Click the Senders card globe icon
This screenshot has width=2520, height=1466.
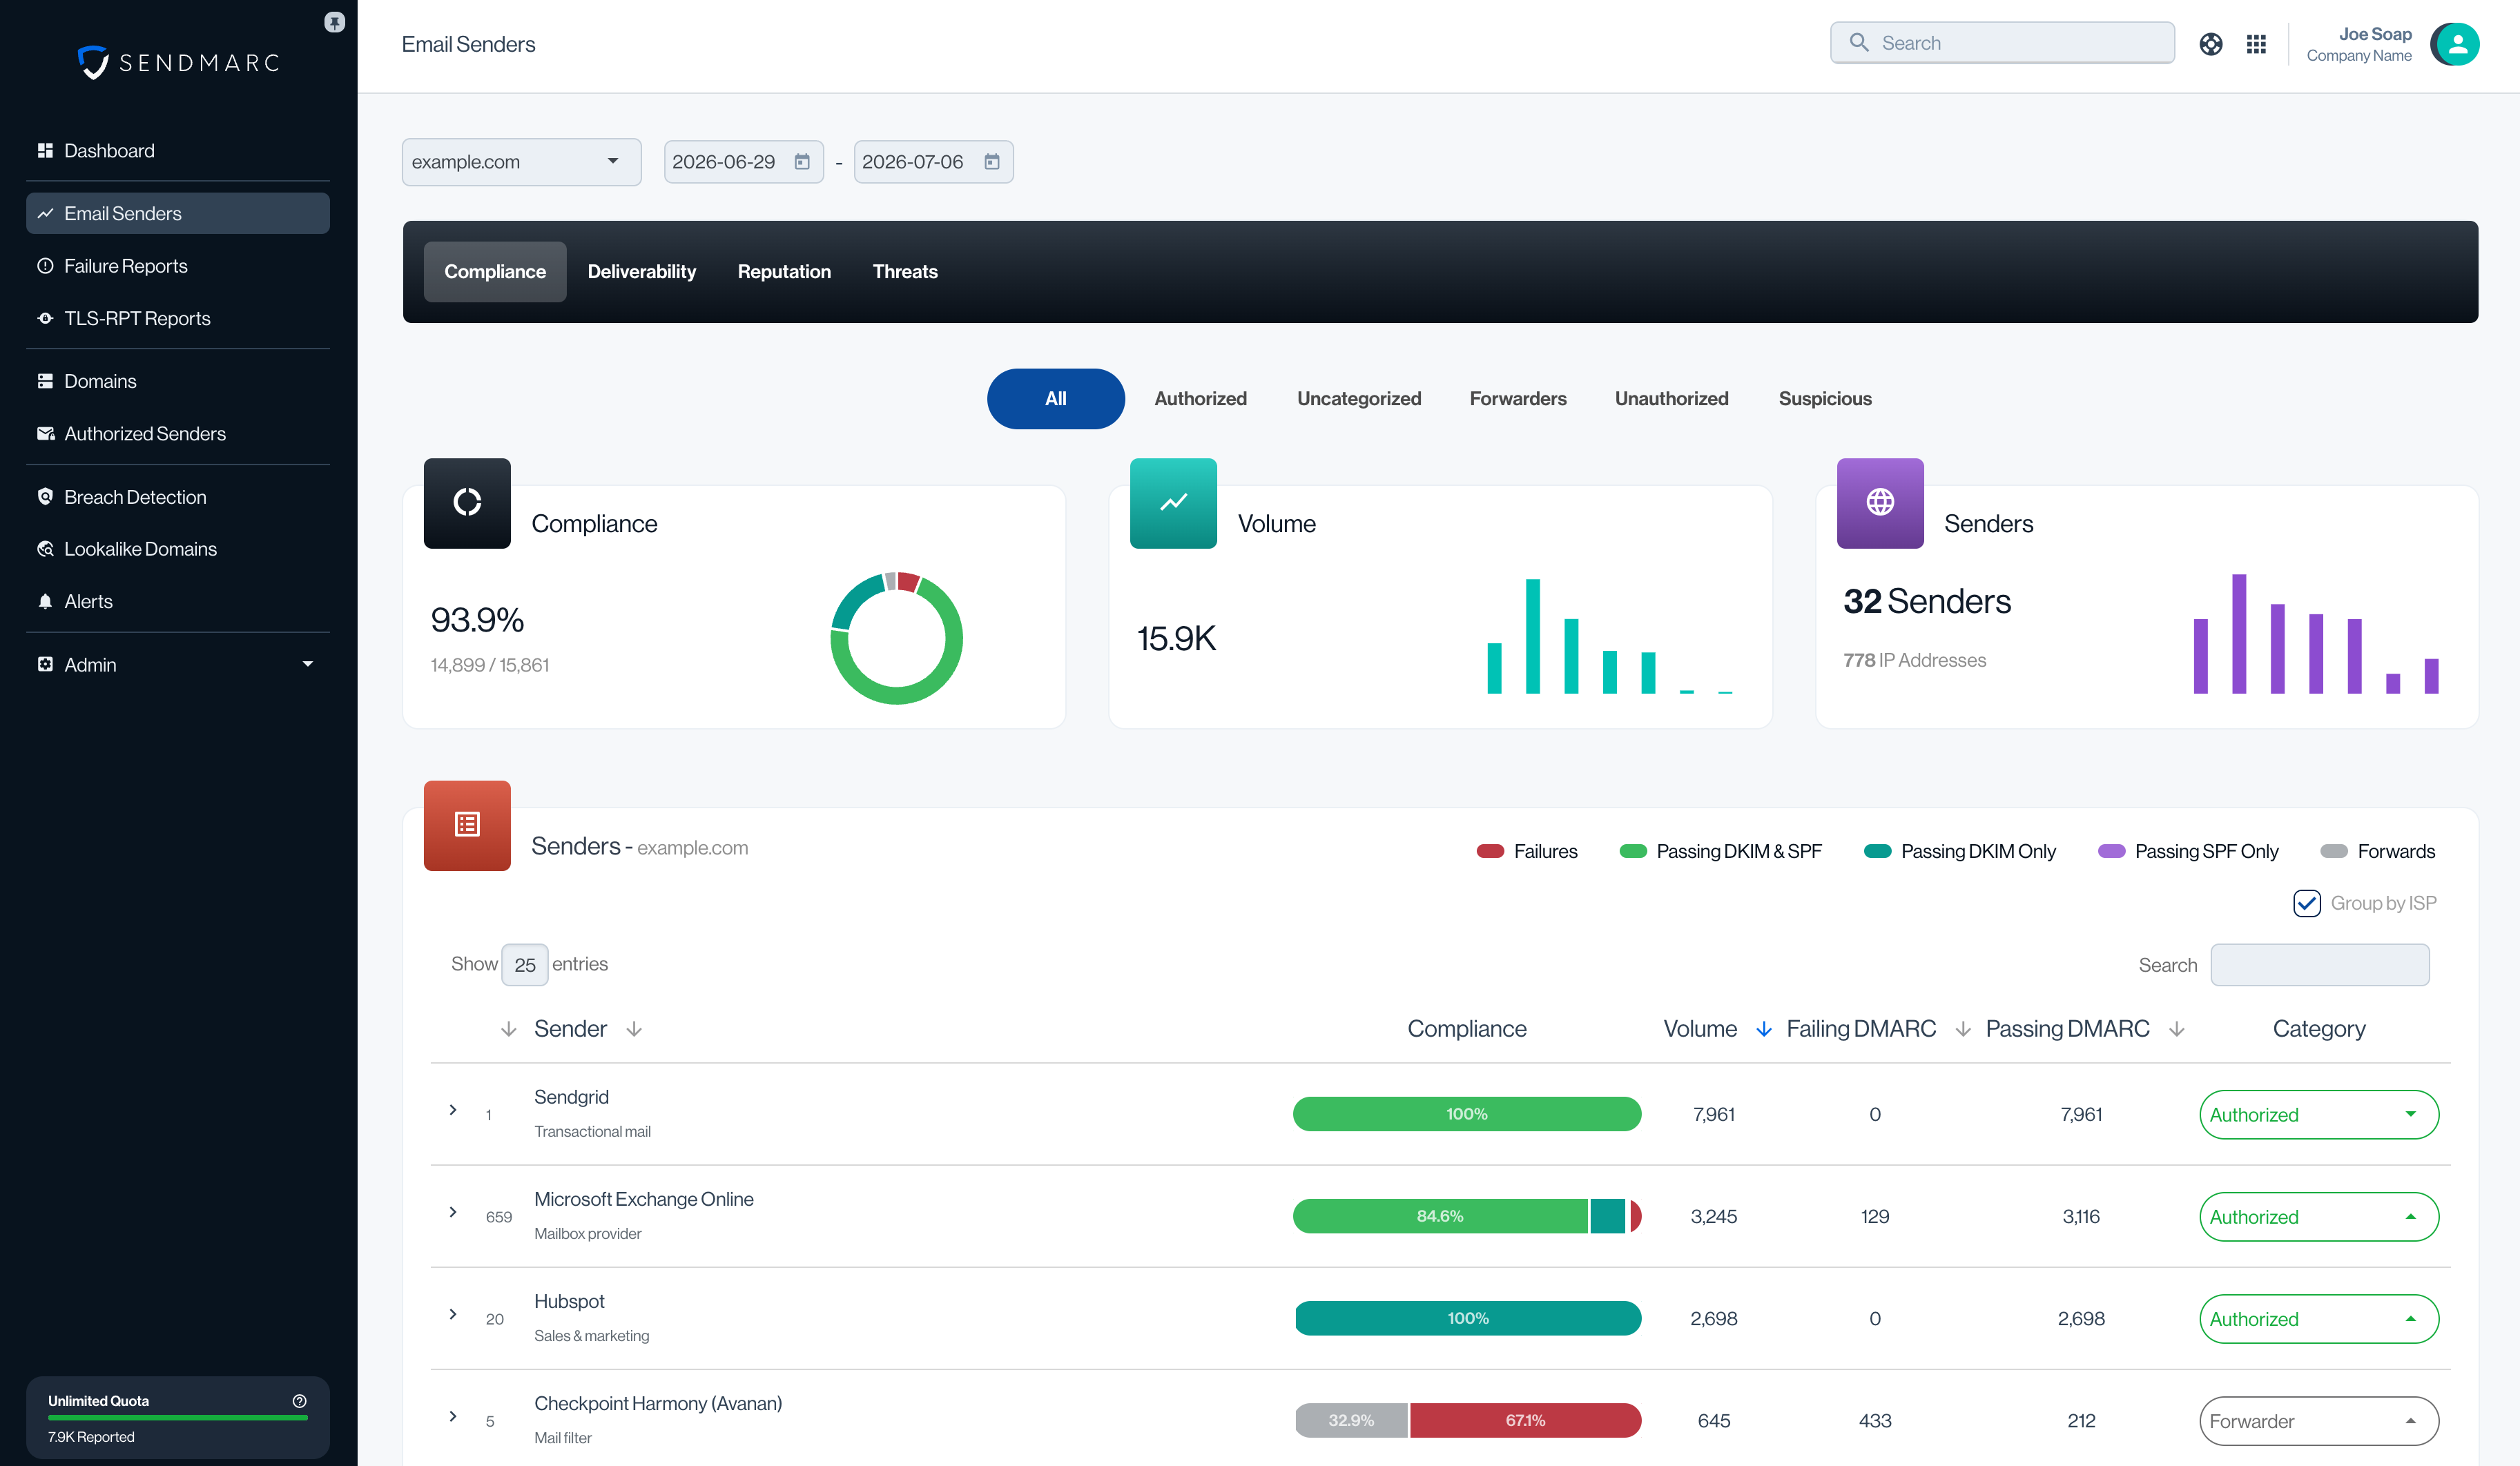pyautogui.click(x=1880, y=502)
